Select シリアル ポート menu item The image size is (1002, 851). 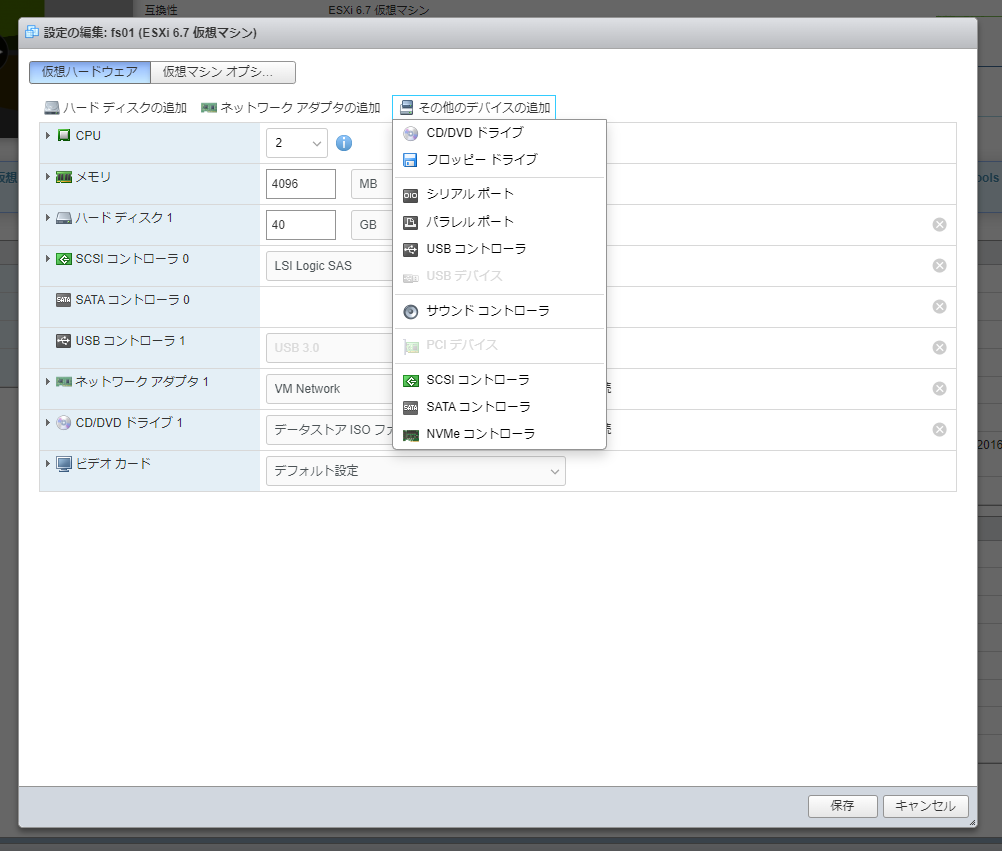coord(499,194)
